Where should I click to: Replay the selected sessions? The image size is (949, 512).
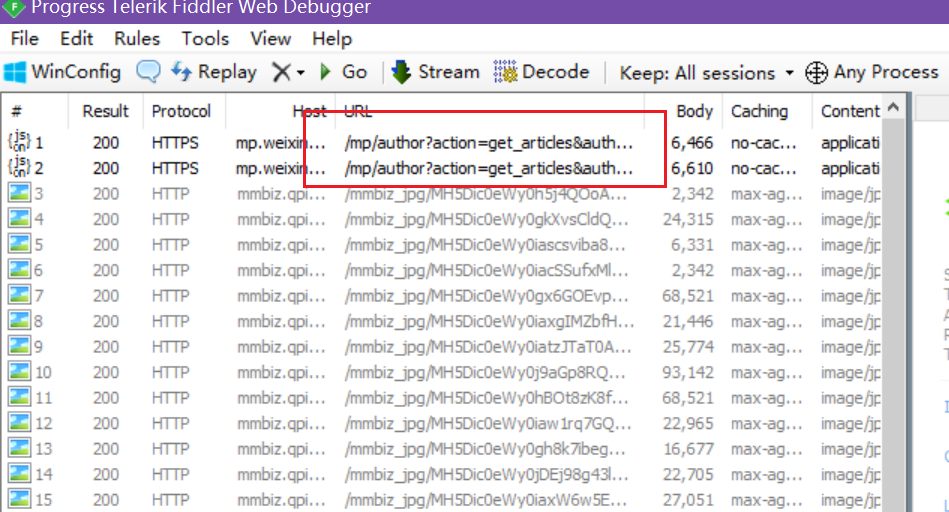click(x=214, y=72)
